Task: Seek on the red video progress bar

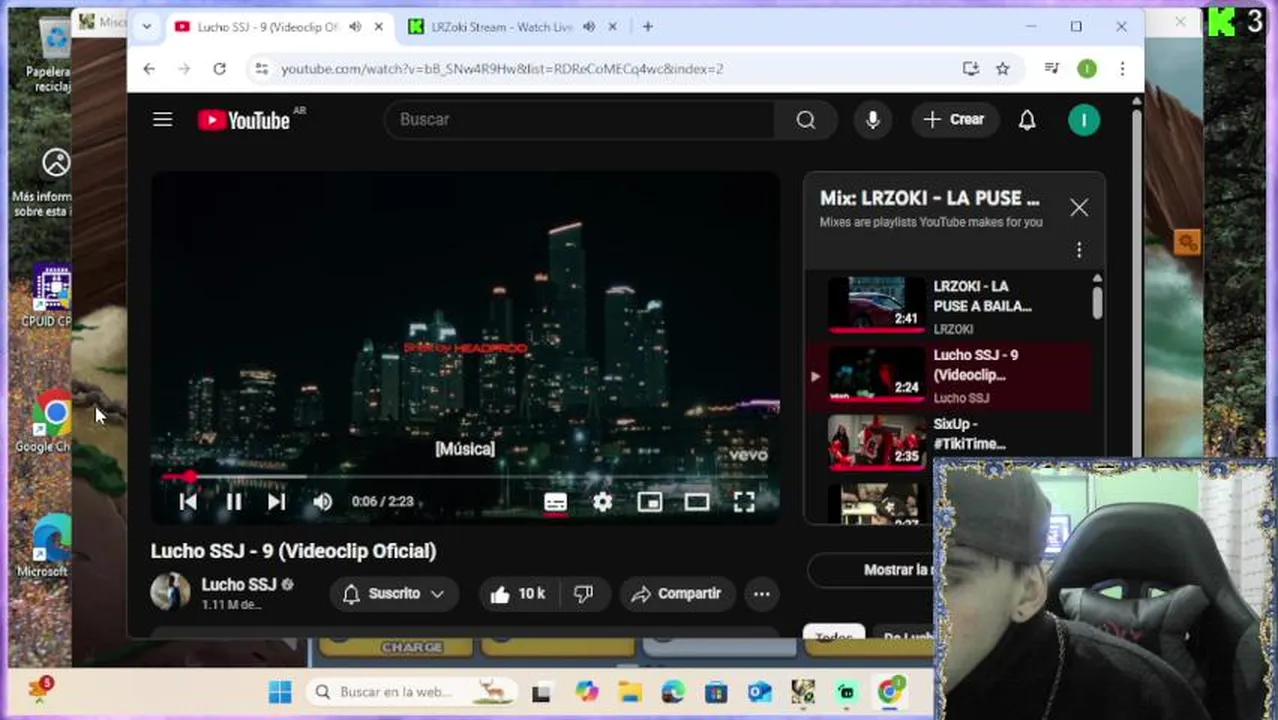Action: click(465, 477)
